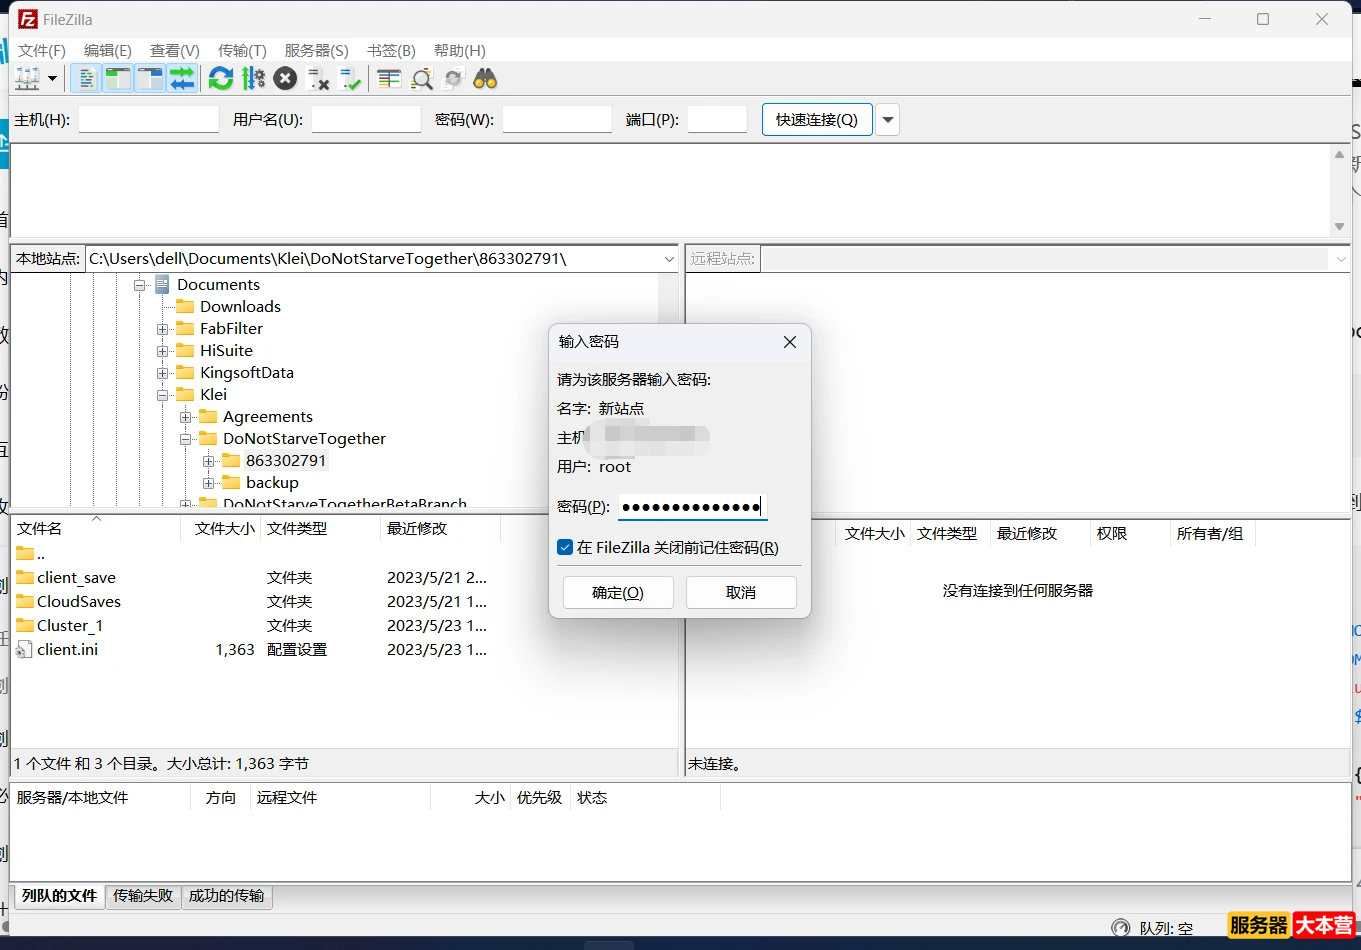This screenshot has width=1361, height=950.
Task: Click 取消 to cancel password dialog
Action: click(x=741, y=592)
